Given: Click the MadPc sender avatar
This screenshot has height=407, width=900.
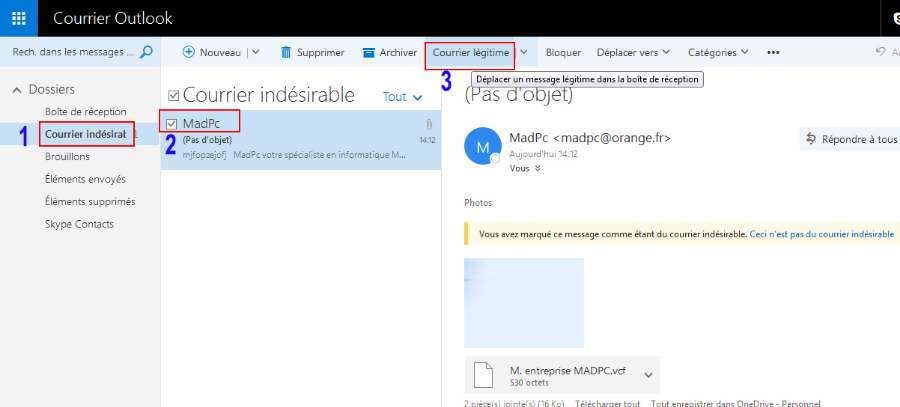Looking at the screenshot, I should click(x=483, y=147).
